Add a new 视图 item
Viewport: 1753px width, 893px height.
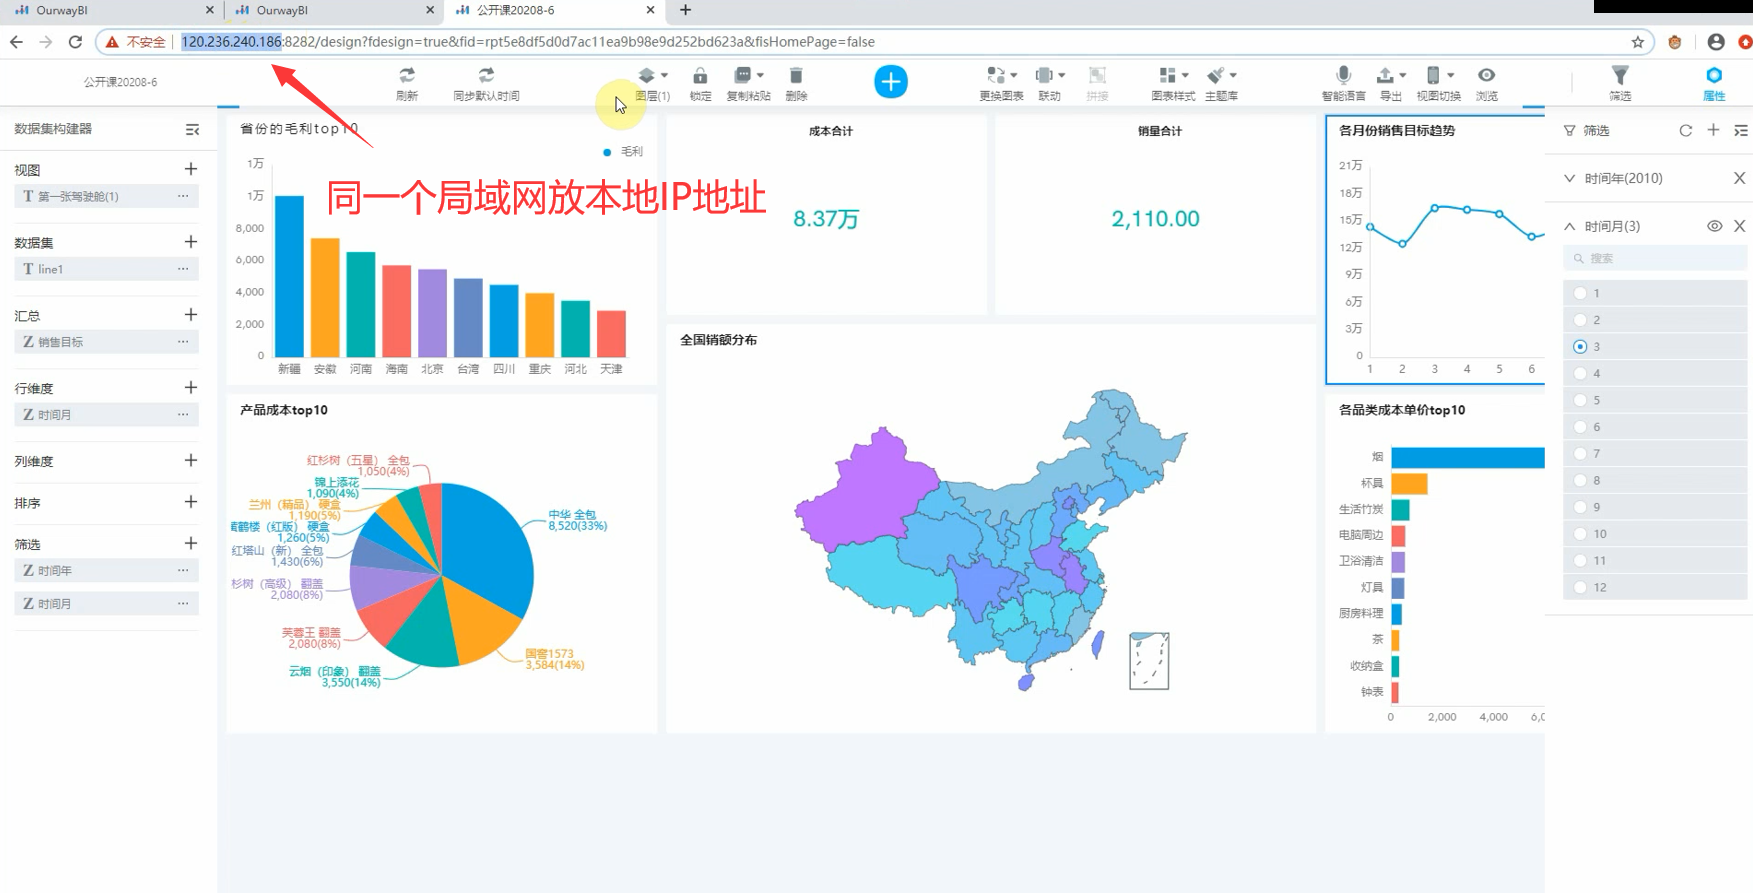coord(191,169)
